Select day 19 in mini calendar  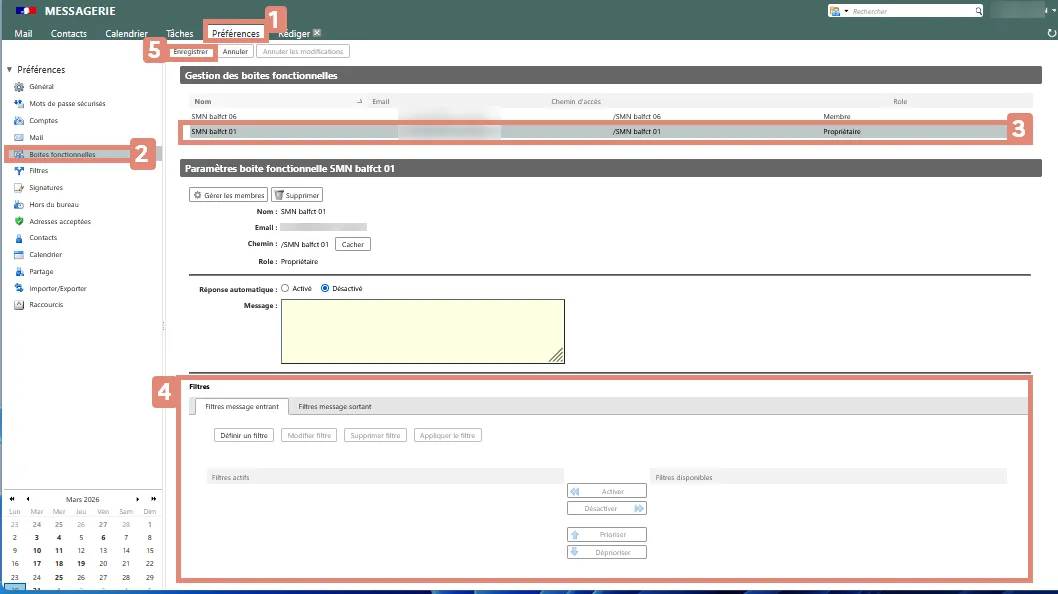pos(81,563)
